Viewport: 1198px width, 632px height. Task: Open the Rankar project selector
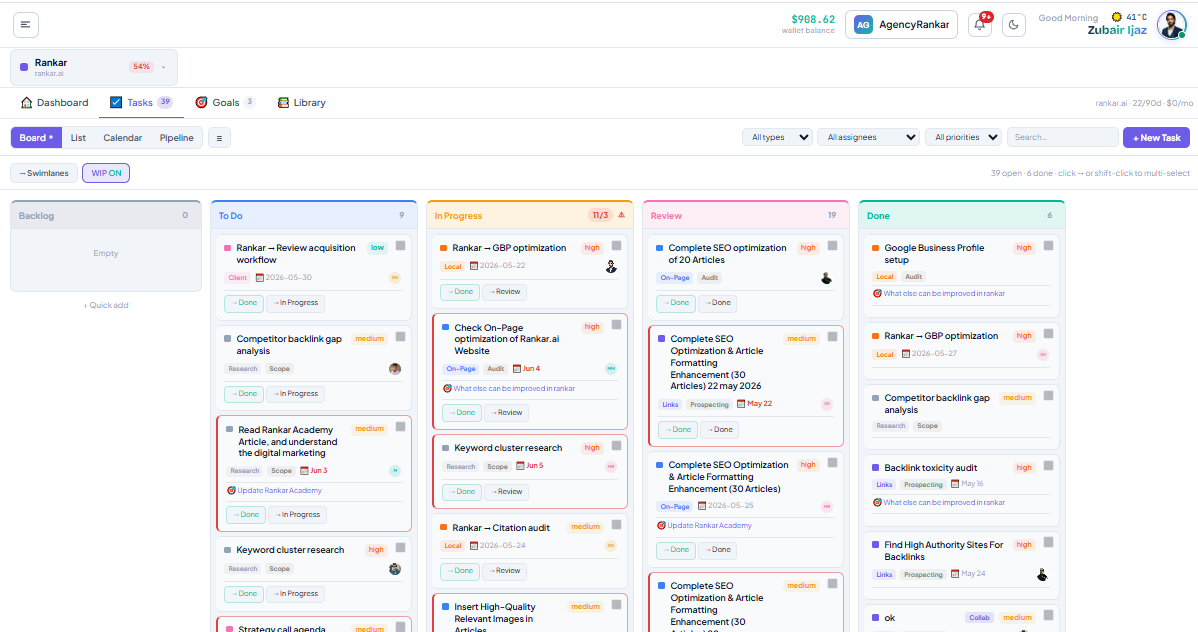click(x=94, y=67)
